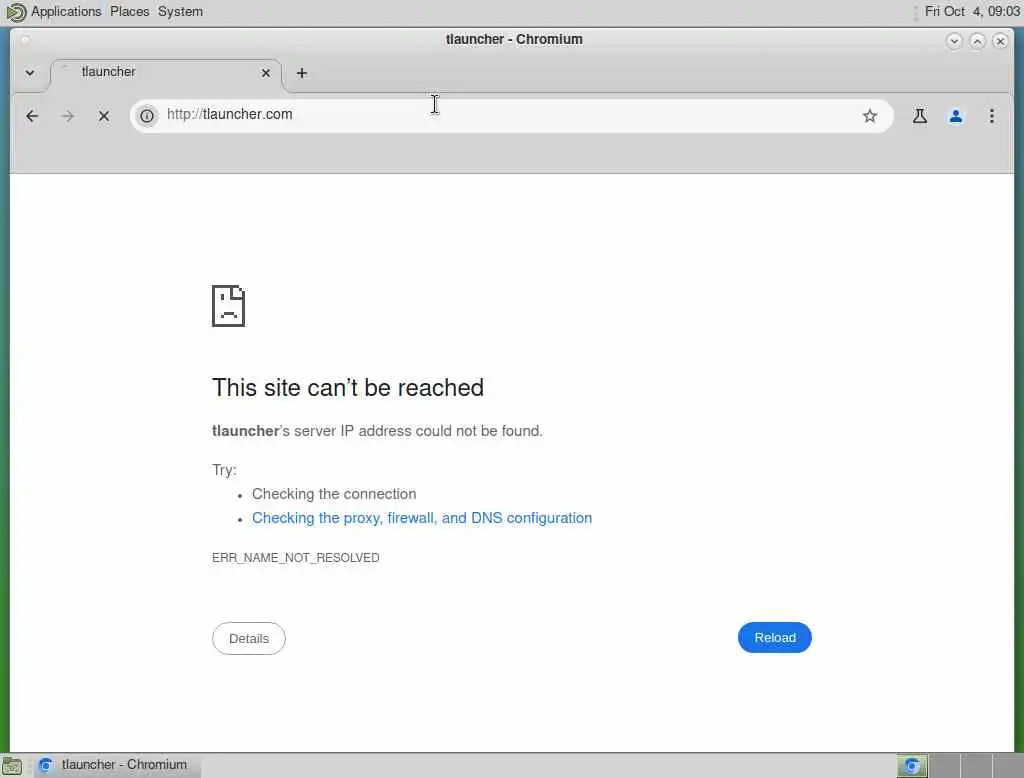Click the 'Checking the connection' text
Screen dimensions: 1024x778
(x=334, y=494)
